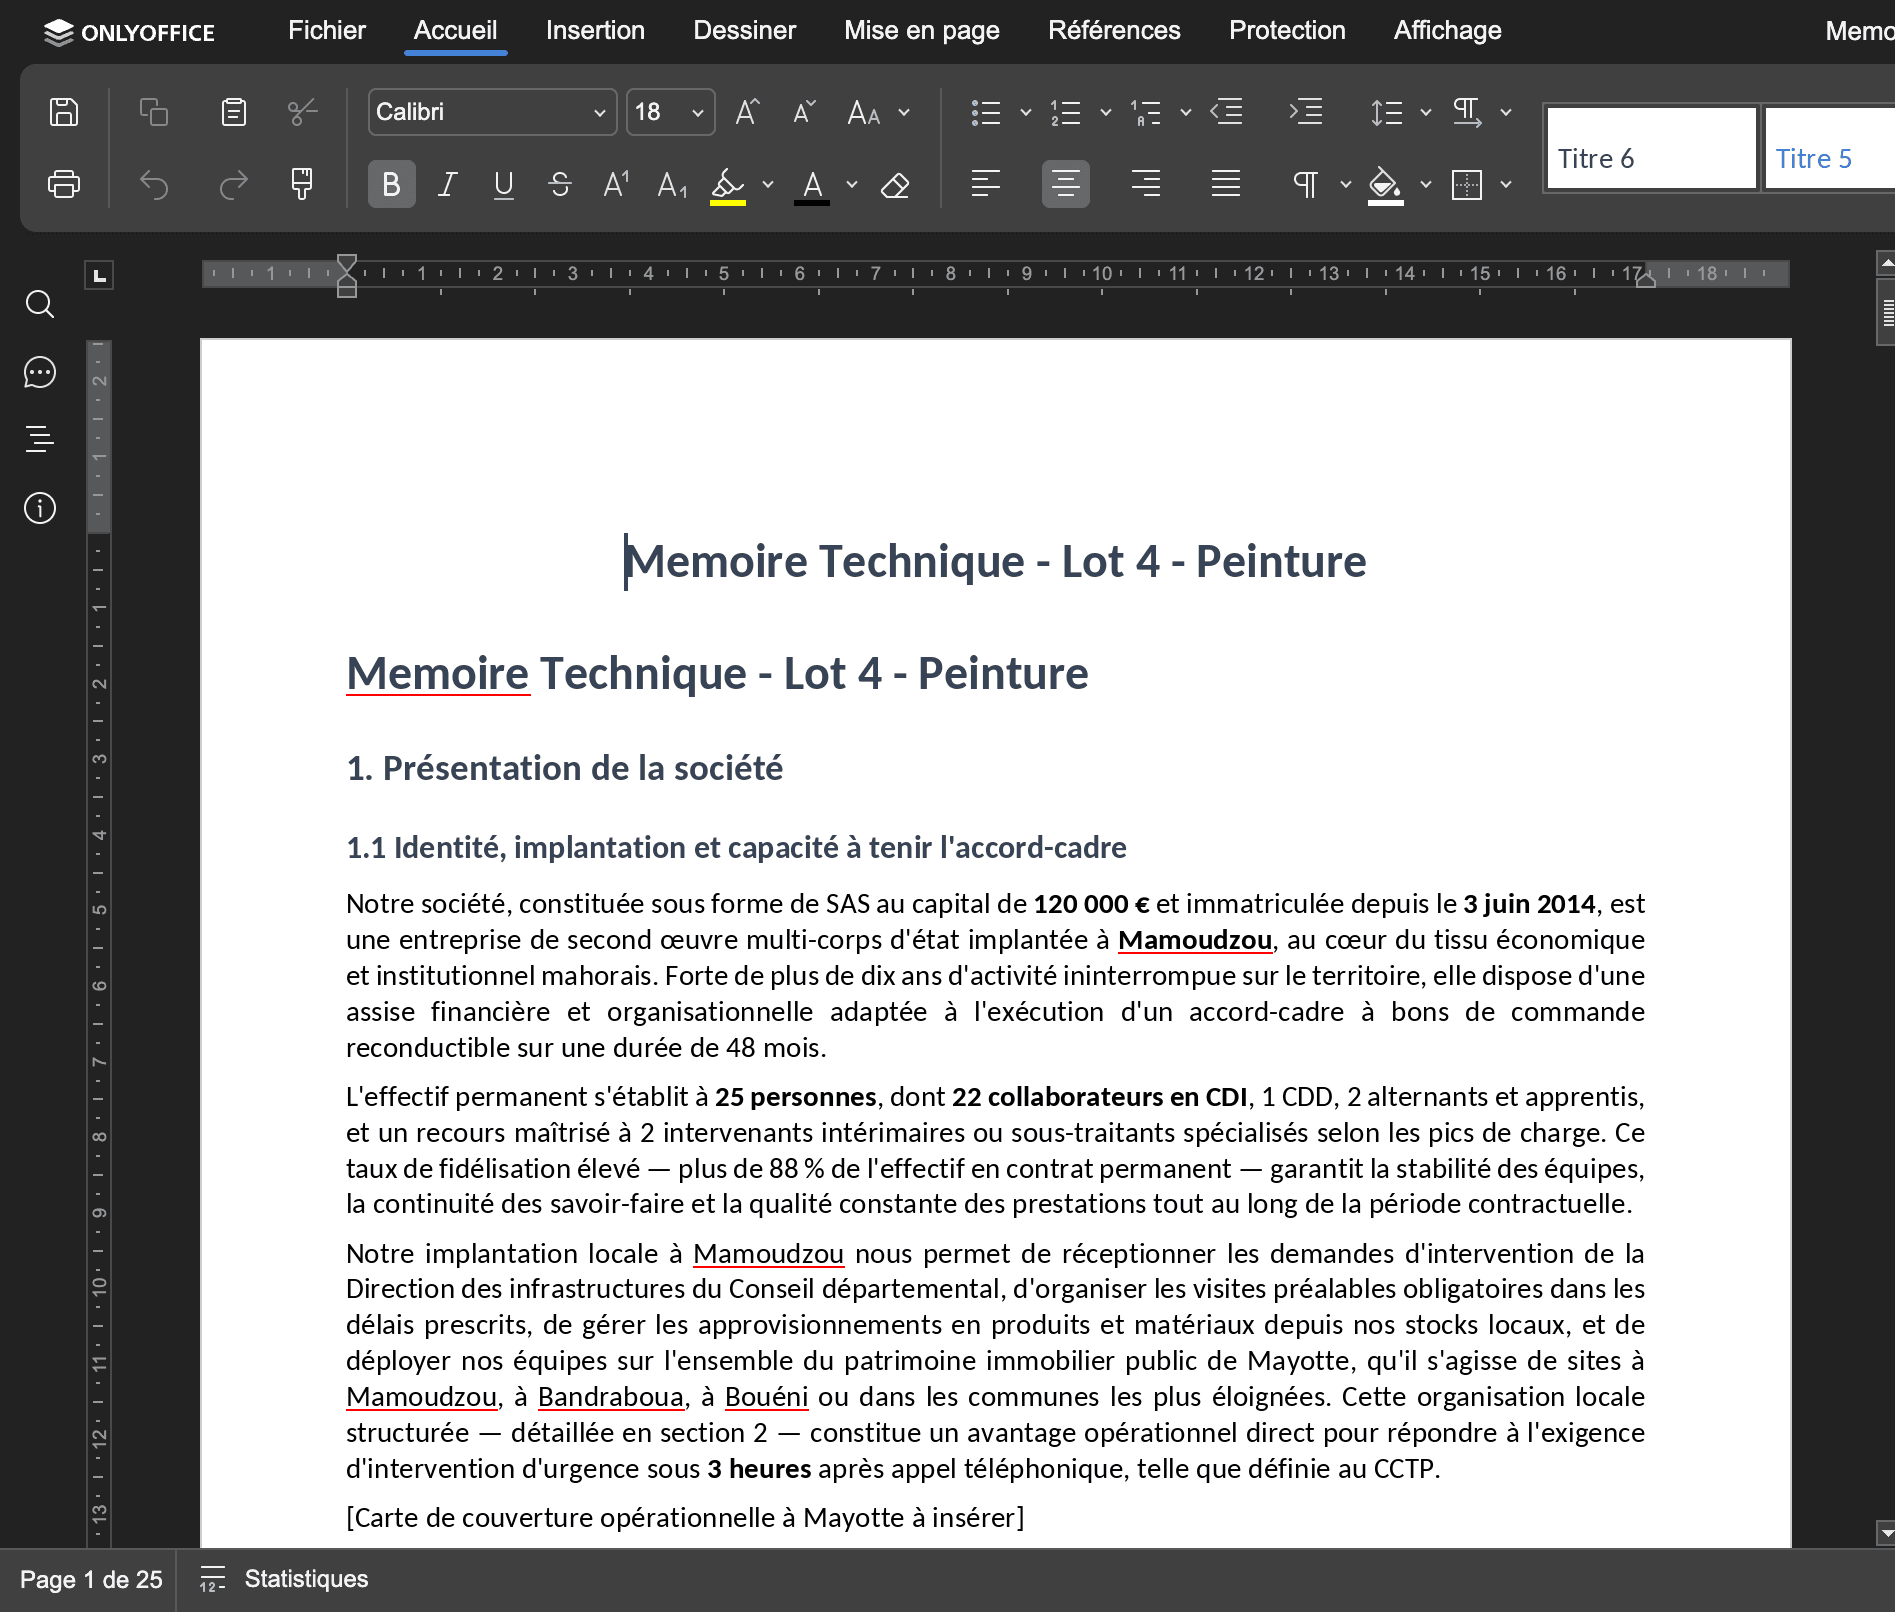The height and width of the screenshot is (1612, 1895).
Task: Toggle strikethrough formatting
Action: [x=560, y=185]
